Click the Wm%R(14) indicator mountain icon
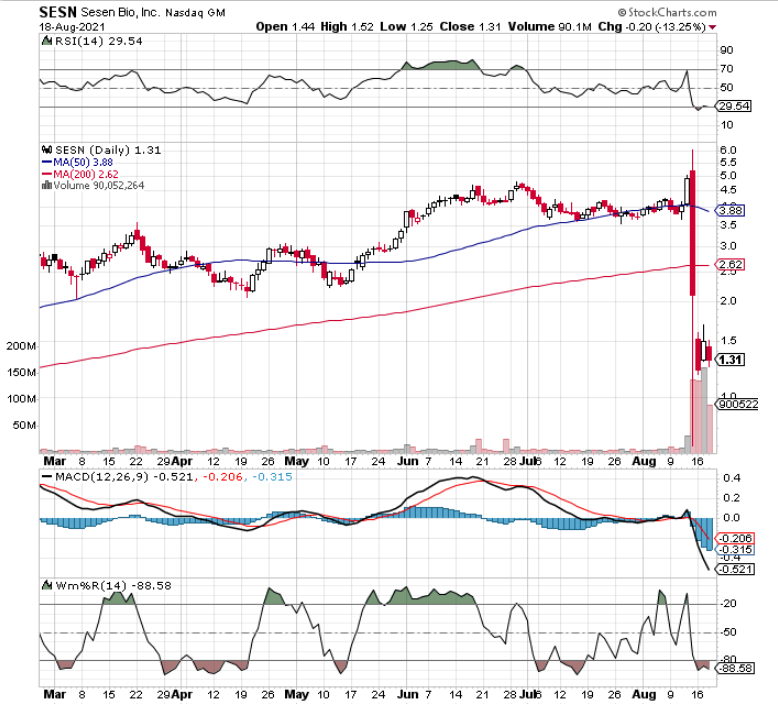778x704 pixels. click(x=47, y=585)
